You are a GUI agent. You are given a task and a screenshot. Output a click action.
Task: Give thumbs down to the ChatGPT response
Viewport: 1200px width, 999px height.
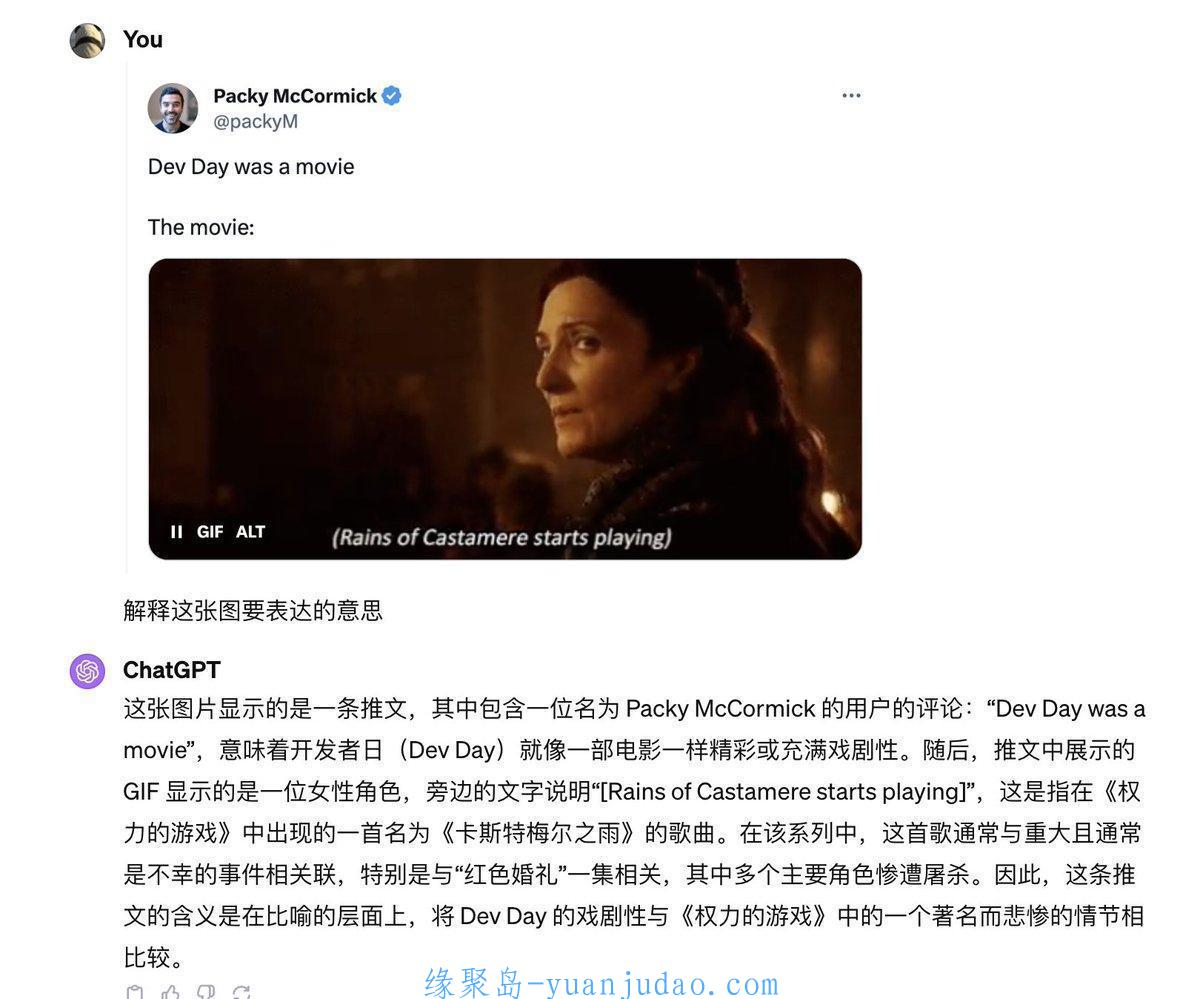[206, 992]
